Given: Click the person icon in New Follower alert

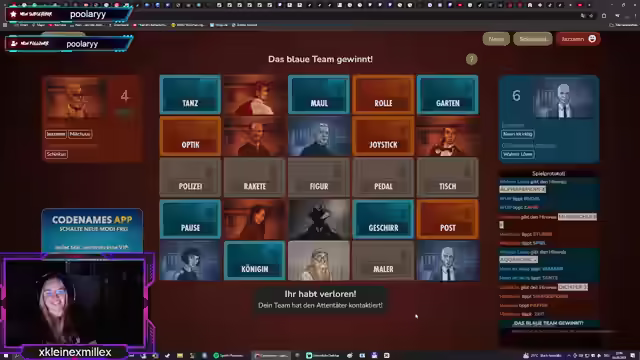Looking at the screenshot, I should (x=14, y=43).
